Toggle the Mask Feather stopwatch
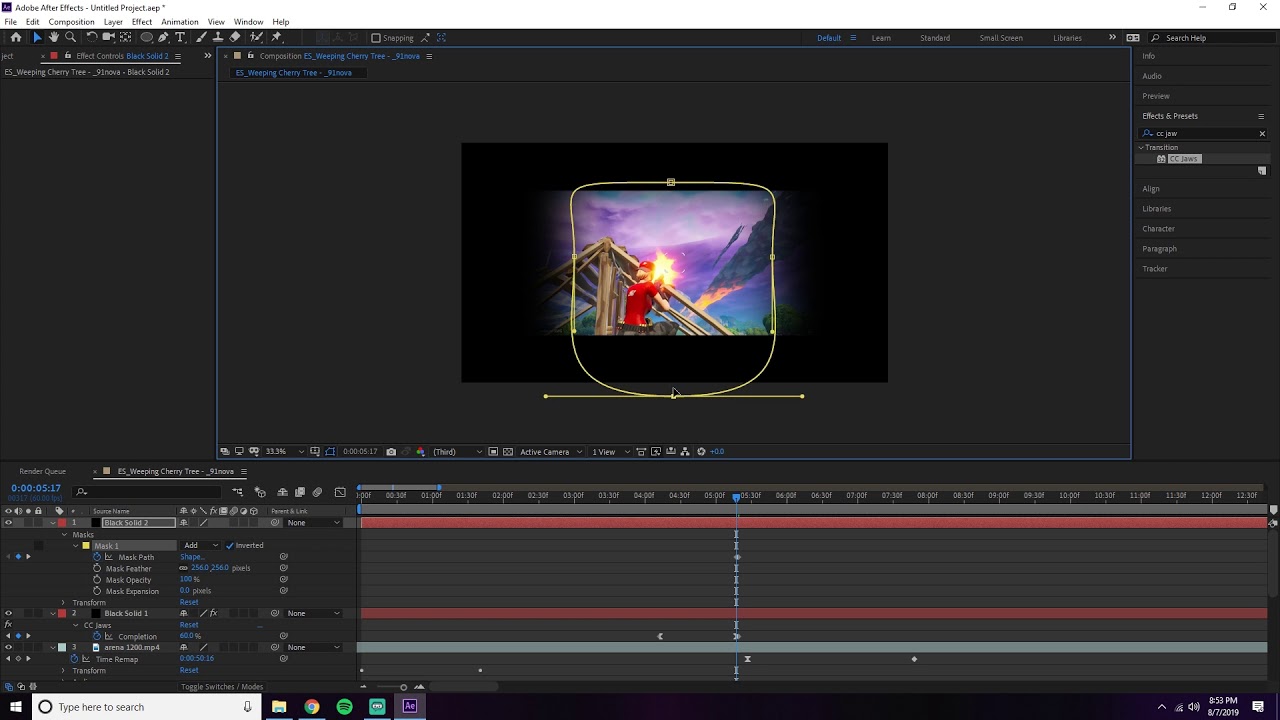The width and height of the screenshot is (1280, 720). click(97, 569)
